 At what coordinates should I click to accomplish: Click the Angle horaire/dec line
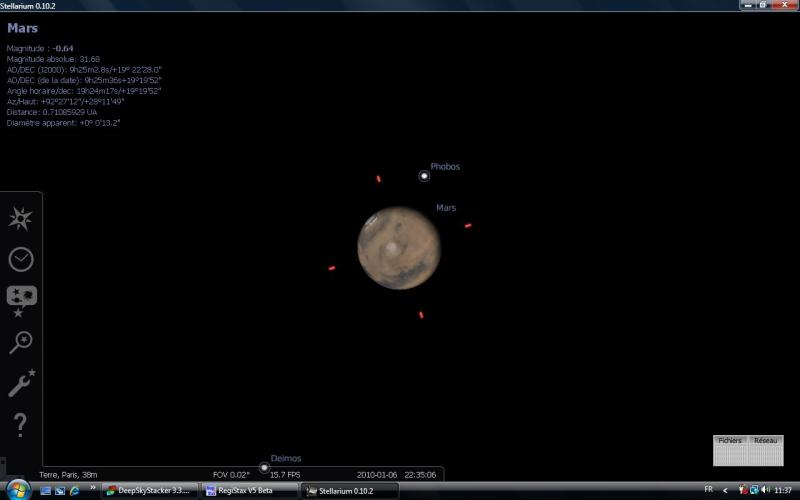(x=84, y=91)
